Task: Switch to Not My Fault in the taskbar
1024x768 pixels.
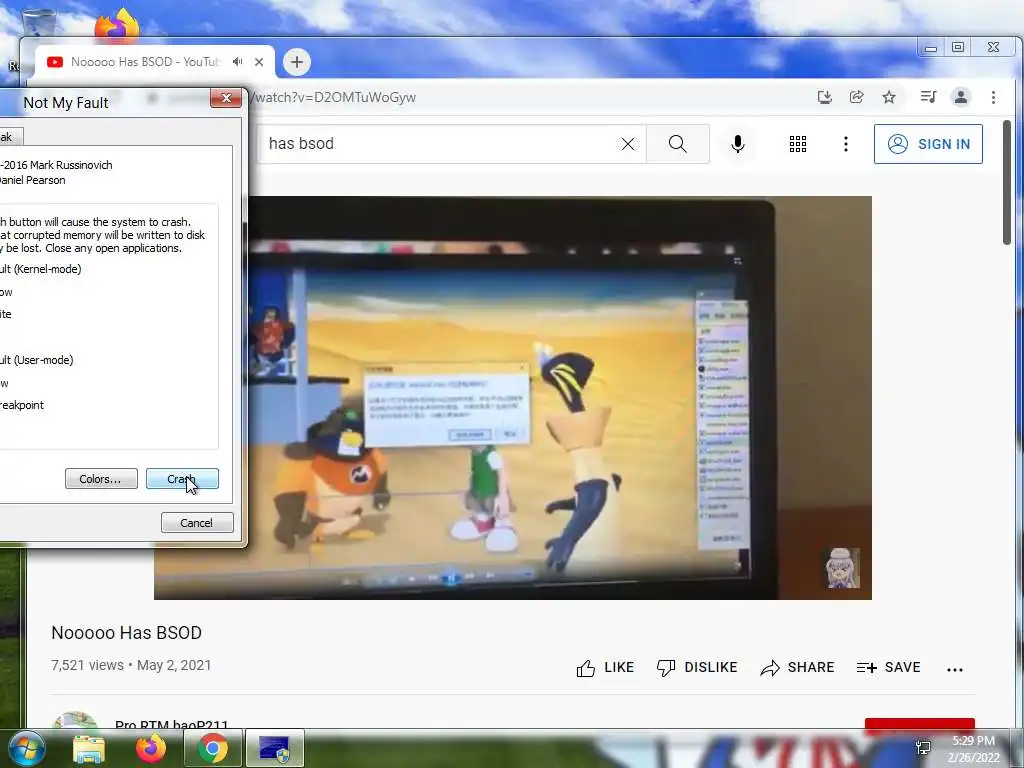Action: click(x=274, y=748)
